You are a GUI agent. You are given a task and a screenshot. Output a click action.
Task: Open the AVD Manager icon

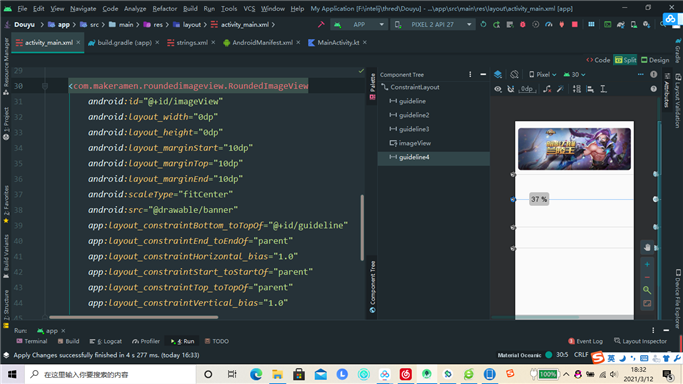(x=633, y=25)
